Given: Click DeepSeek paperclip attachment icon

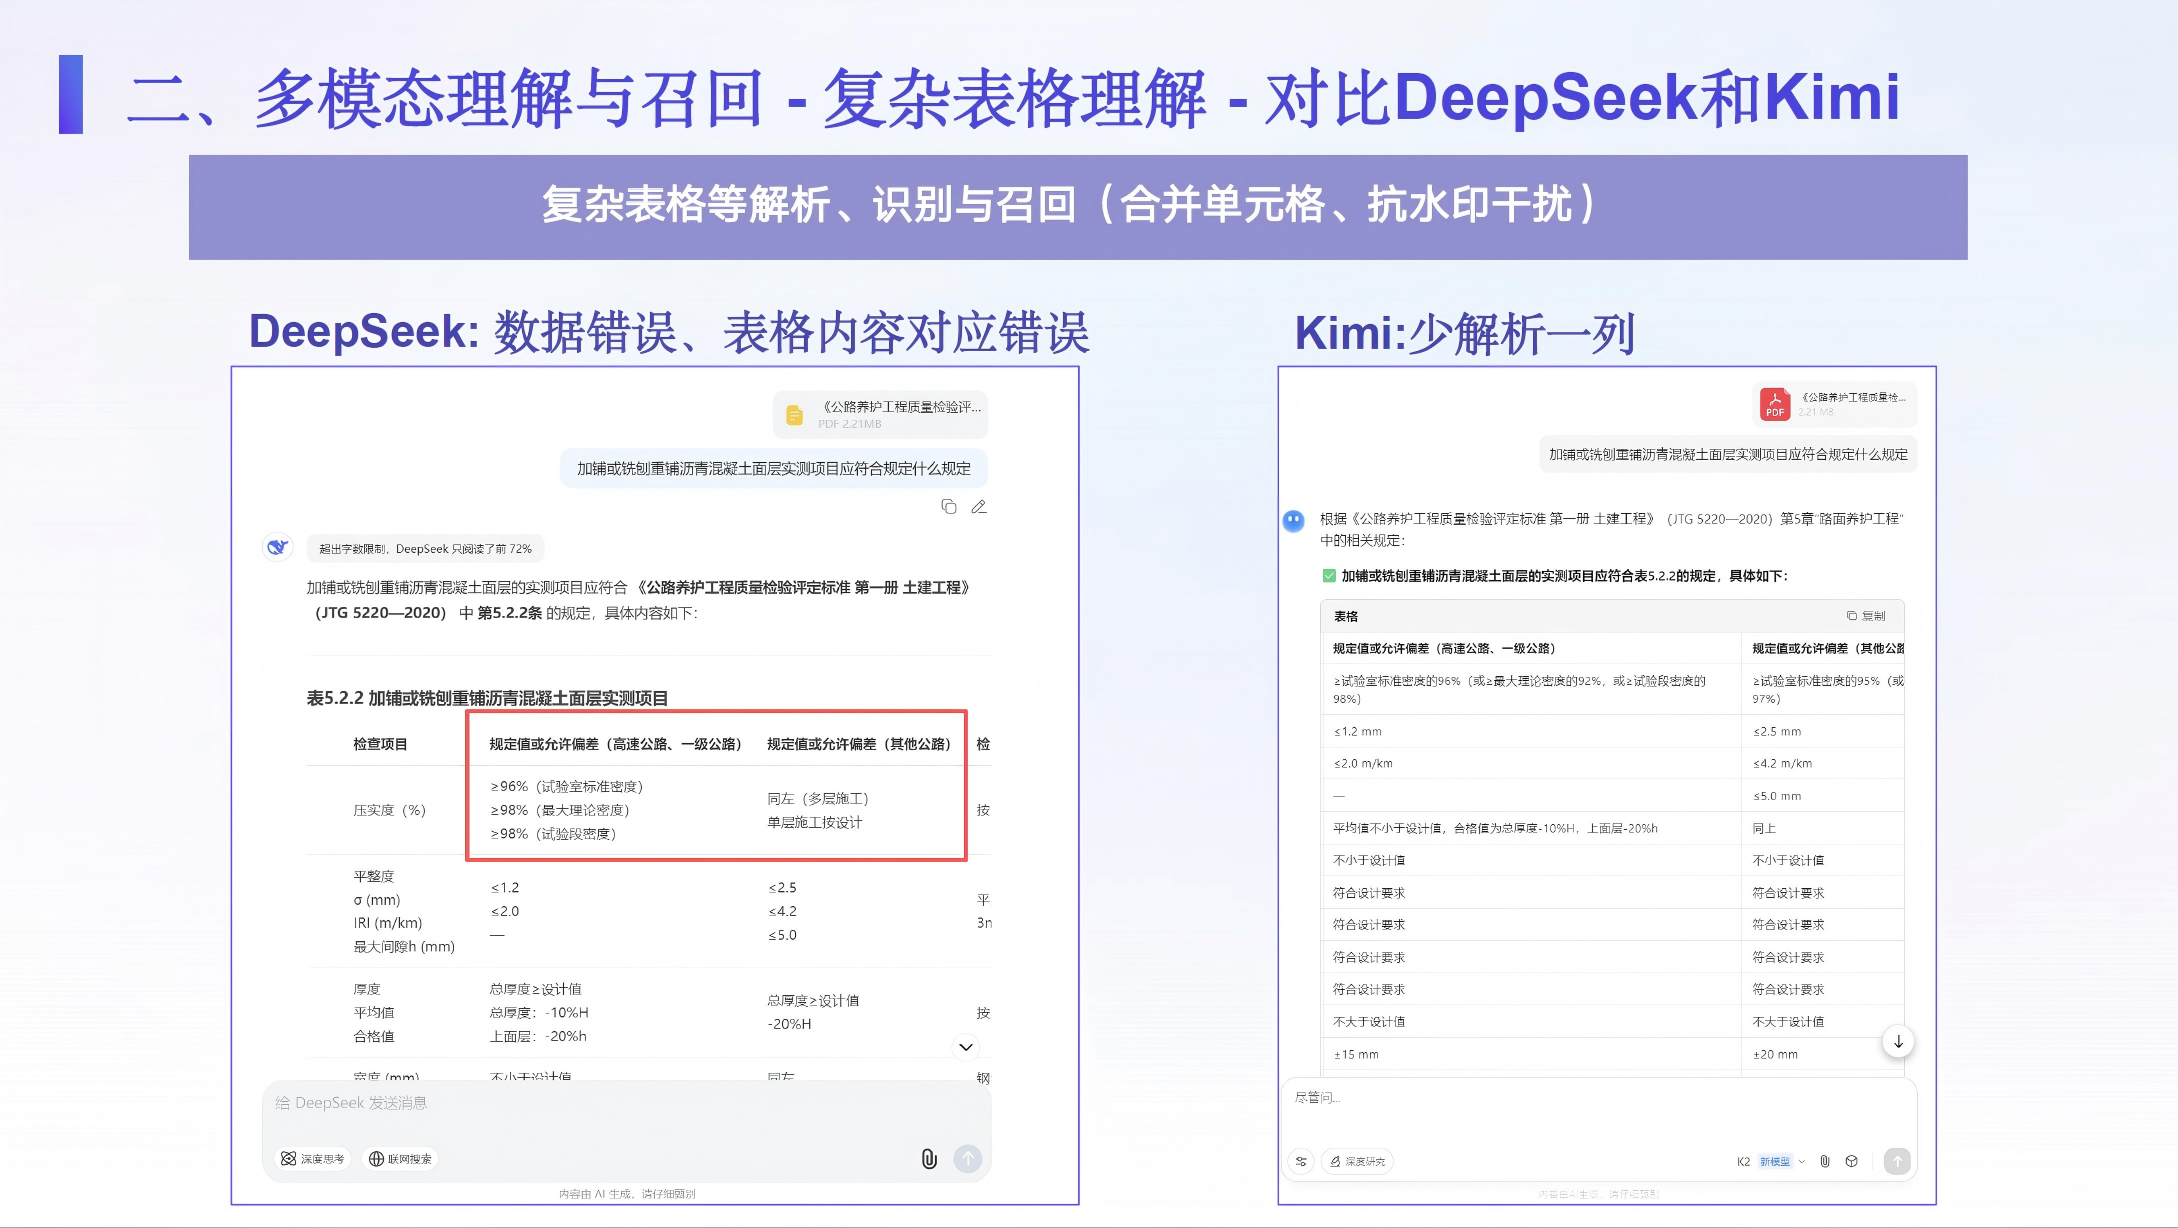Looking at the screenshot, I should tap(929, 1159).
